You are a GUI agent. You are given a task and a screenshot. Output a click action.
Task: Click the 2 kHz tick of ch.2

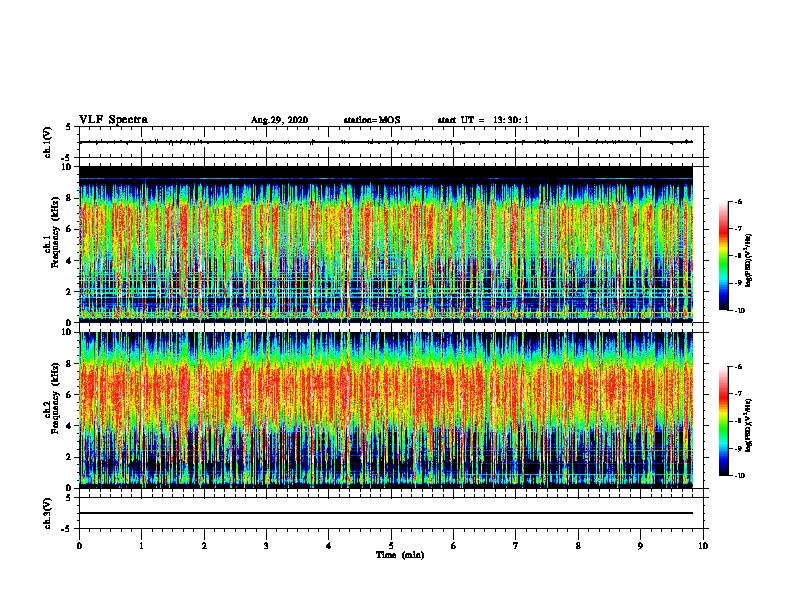(x=70, y=457)
